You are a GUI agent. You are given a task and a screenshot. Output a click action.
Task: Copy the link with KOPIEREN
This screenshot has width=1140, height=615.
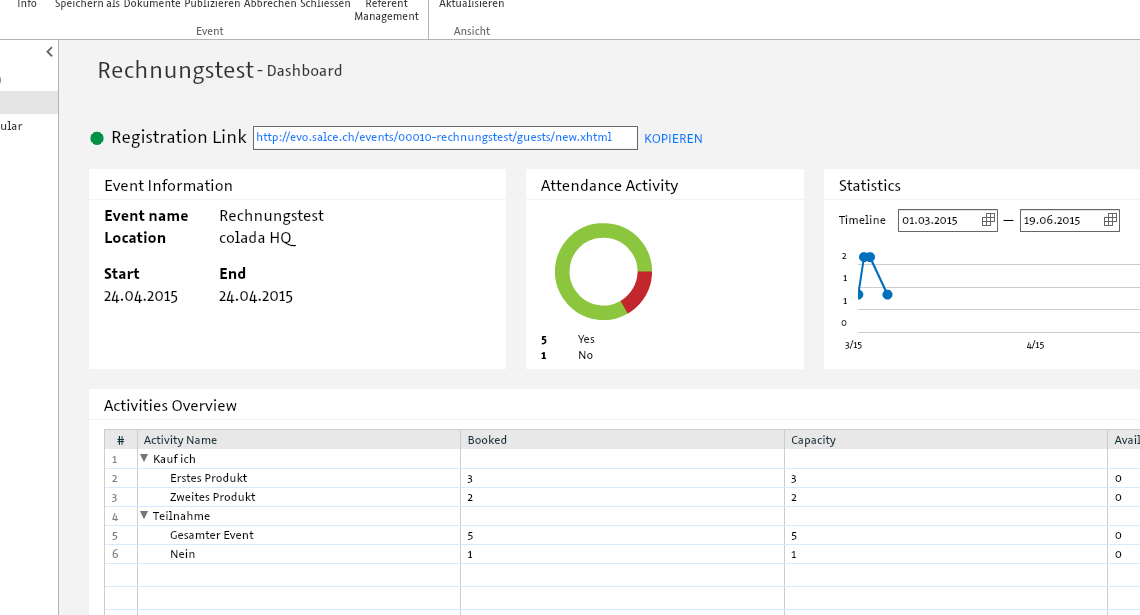click(x=673, y=139)
